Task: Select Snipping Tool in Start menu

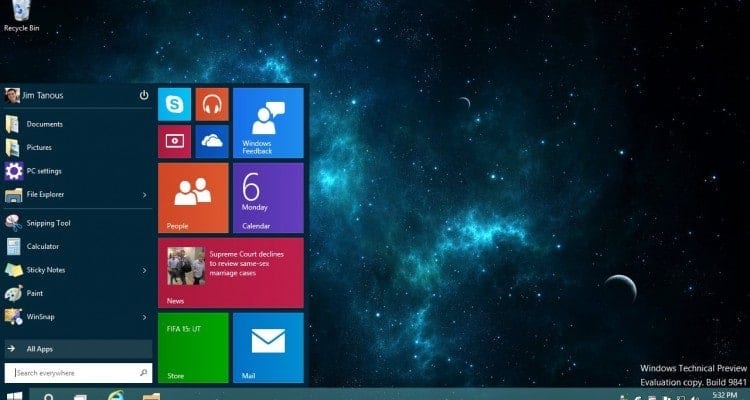Action: pyautogui.click(x=48, y=223)
